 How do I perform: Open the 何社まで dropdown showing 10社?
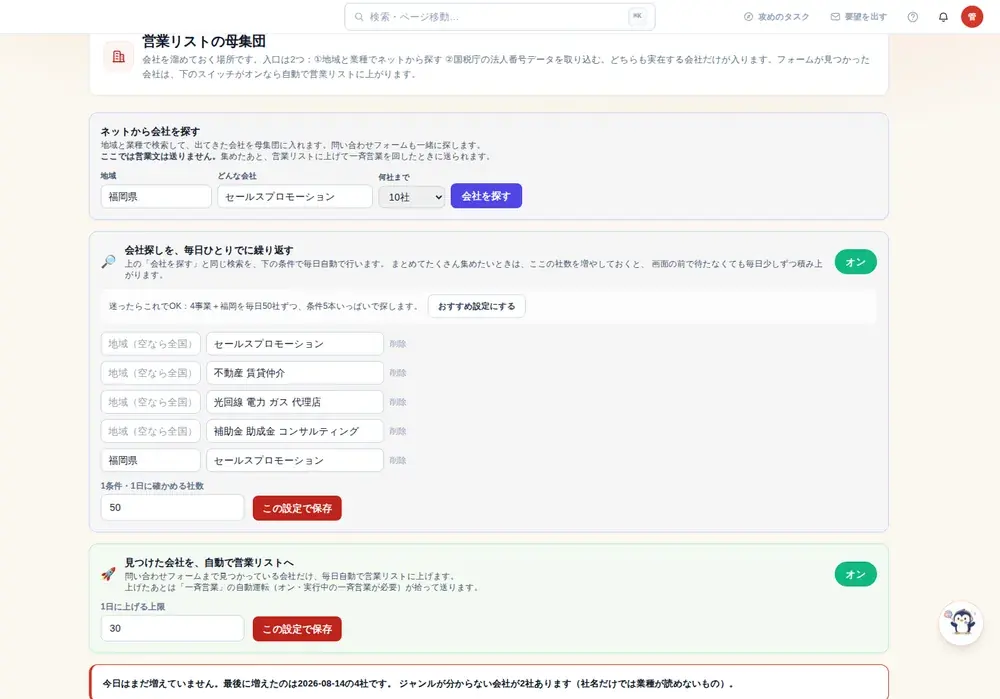[x=412, y=197]
